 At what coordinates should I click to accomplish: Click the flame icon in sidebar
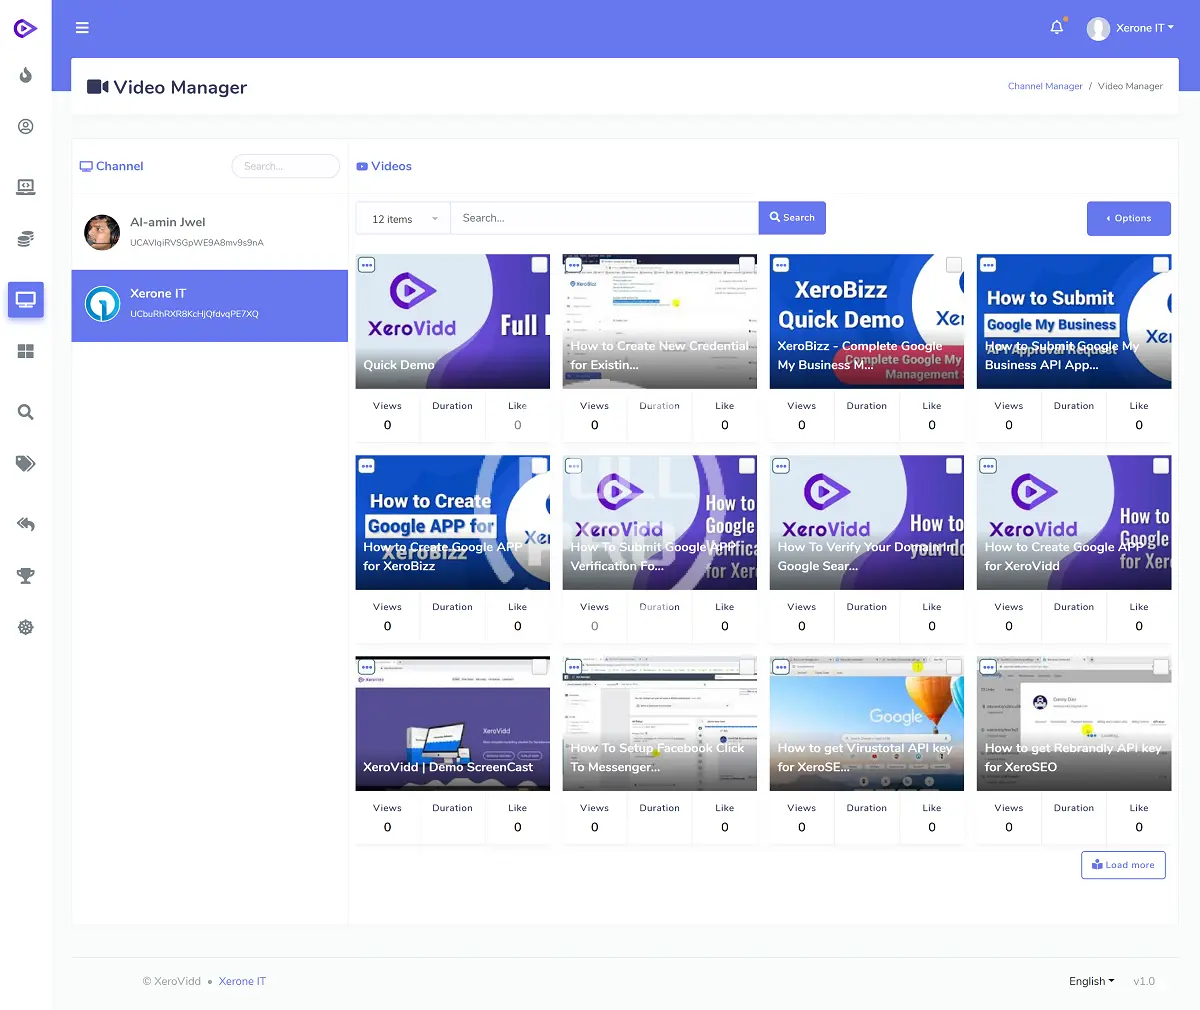26,76
